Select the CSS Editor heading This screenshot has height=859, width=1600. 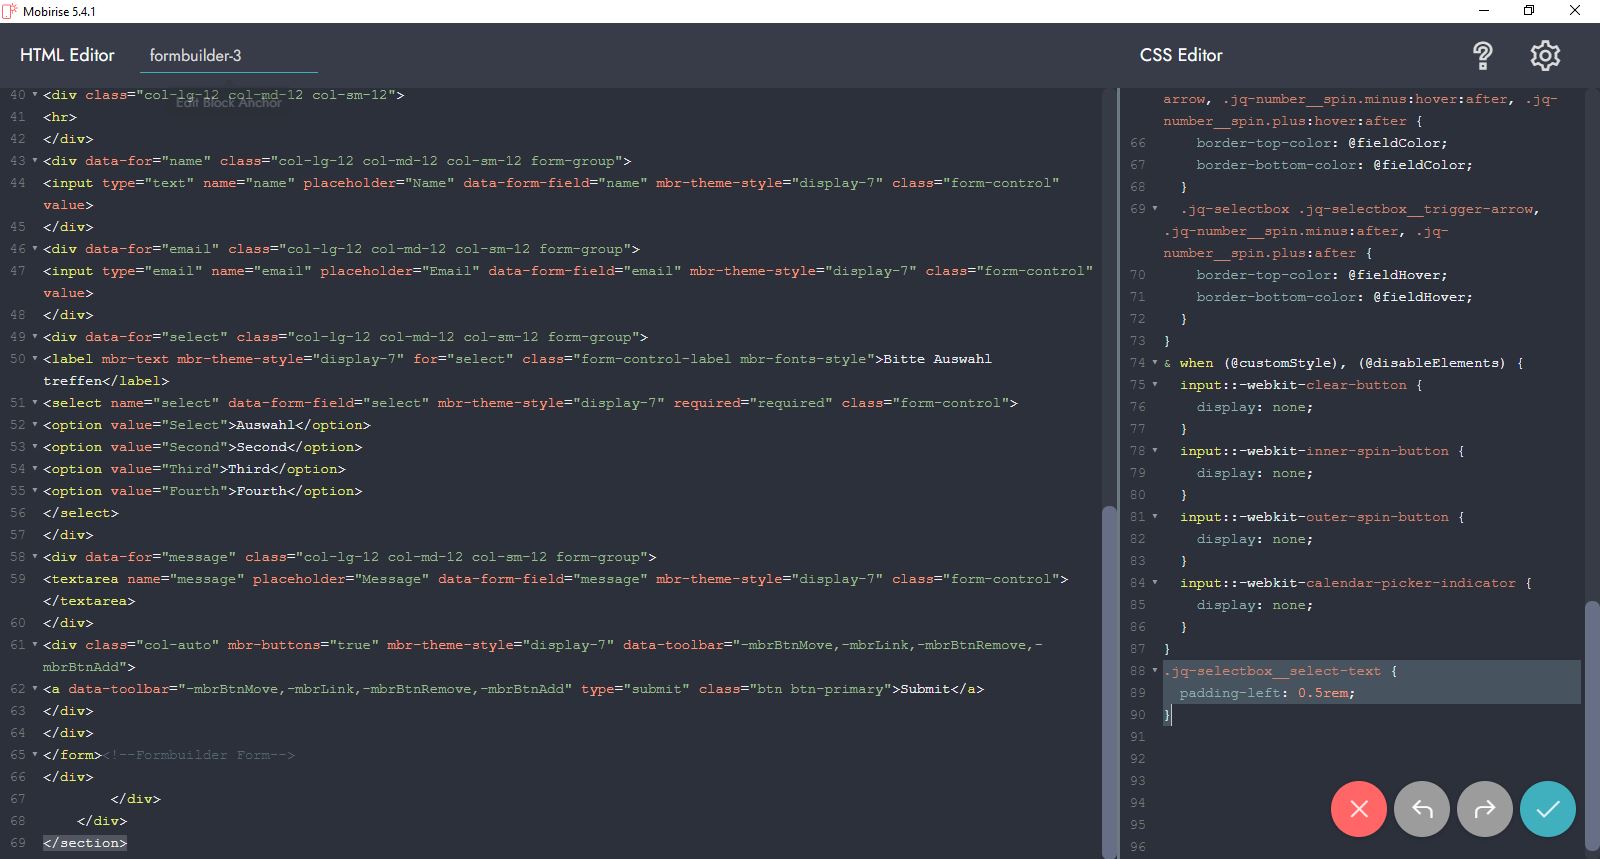coord(1181,55)
